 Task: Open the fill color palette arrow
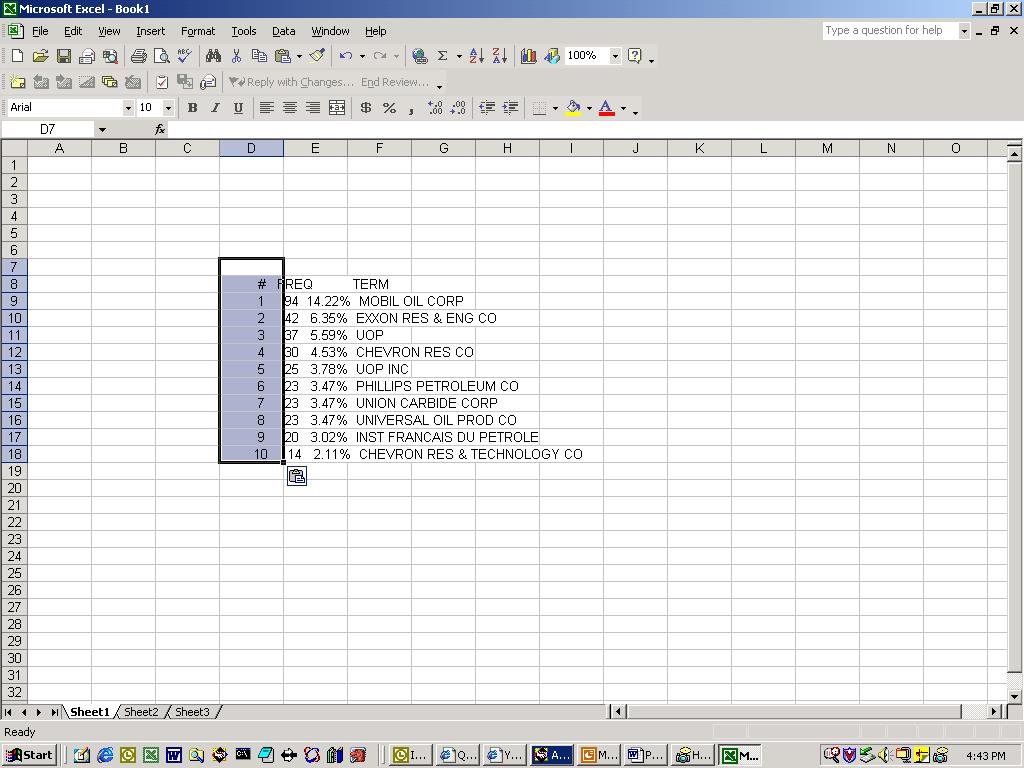(589, 108)
